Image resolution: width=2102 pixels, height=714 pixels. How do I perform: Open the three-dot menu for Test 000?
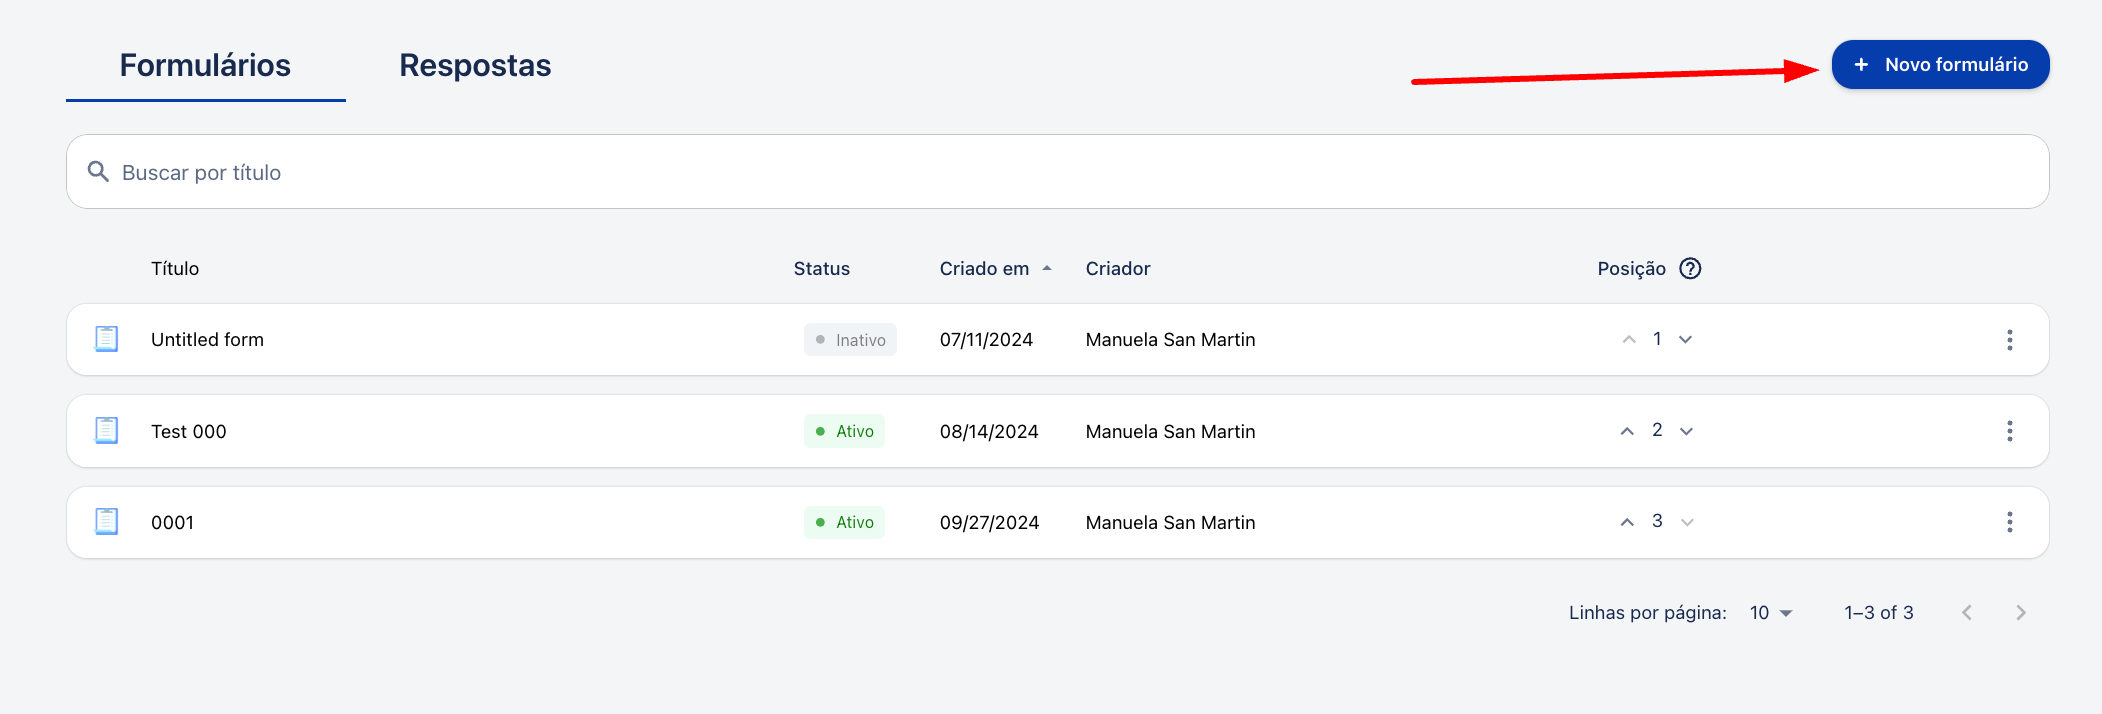coord(2009,431)
